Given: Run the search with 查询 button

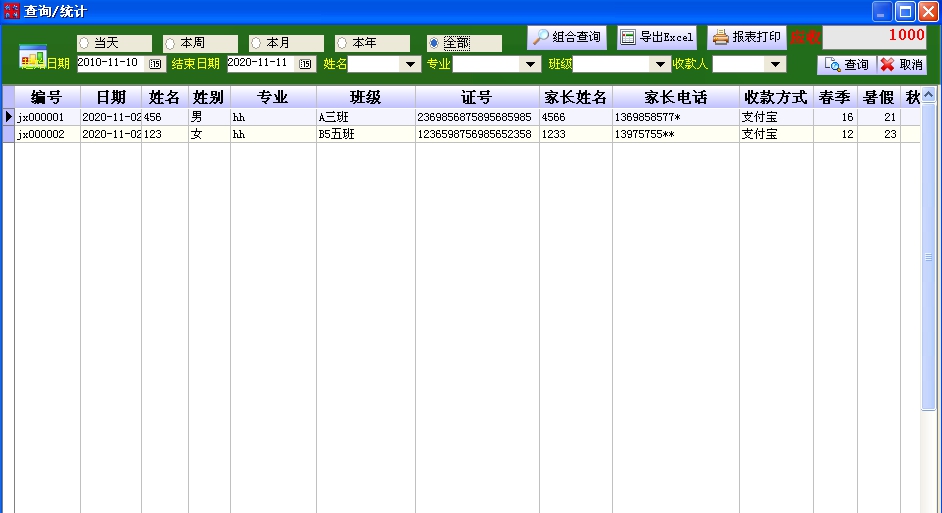Looking at the screenshot, I should pyautogui.click(x=846, y=64).
